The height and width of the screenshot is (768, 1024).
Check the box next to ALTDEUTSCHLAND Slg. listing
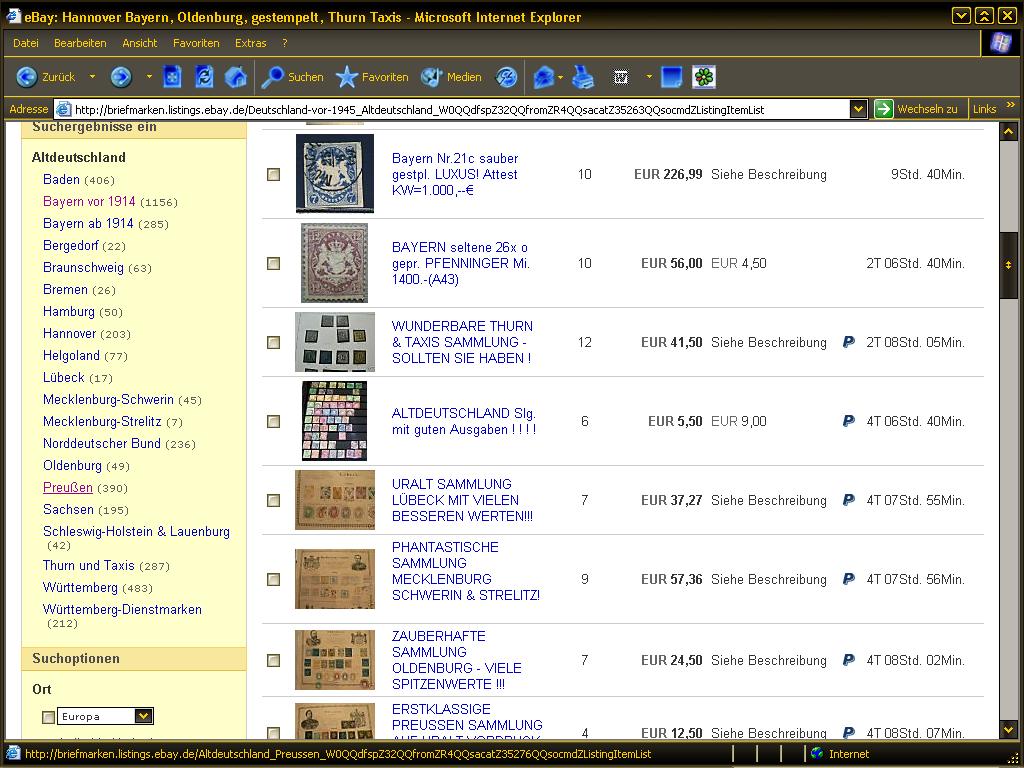pyautogui.click(x=274, y=421)
